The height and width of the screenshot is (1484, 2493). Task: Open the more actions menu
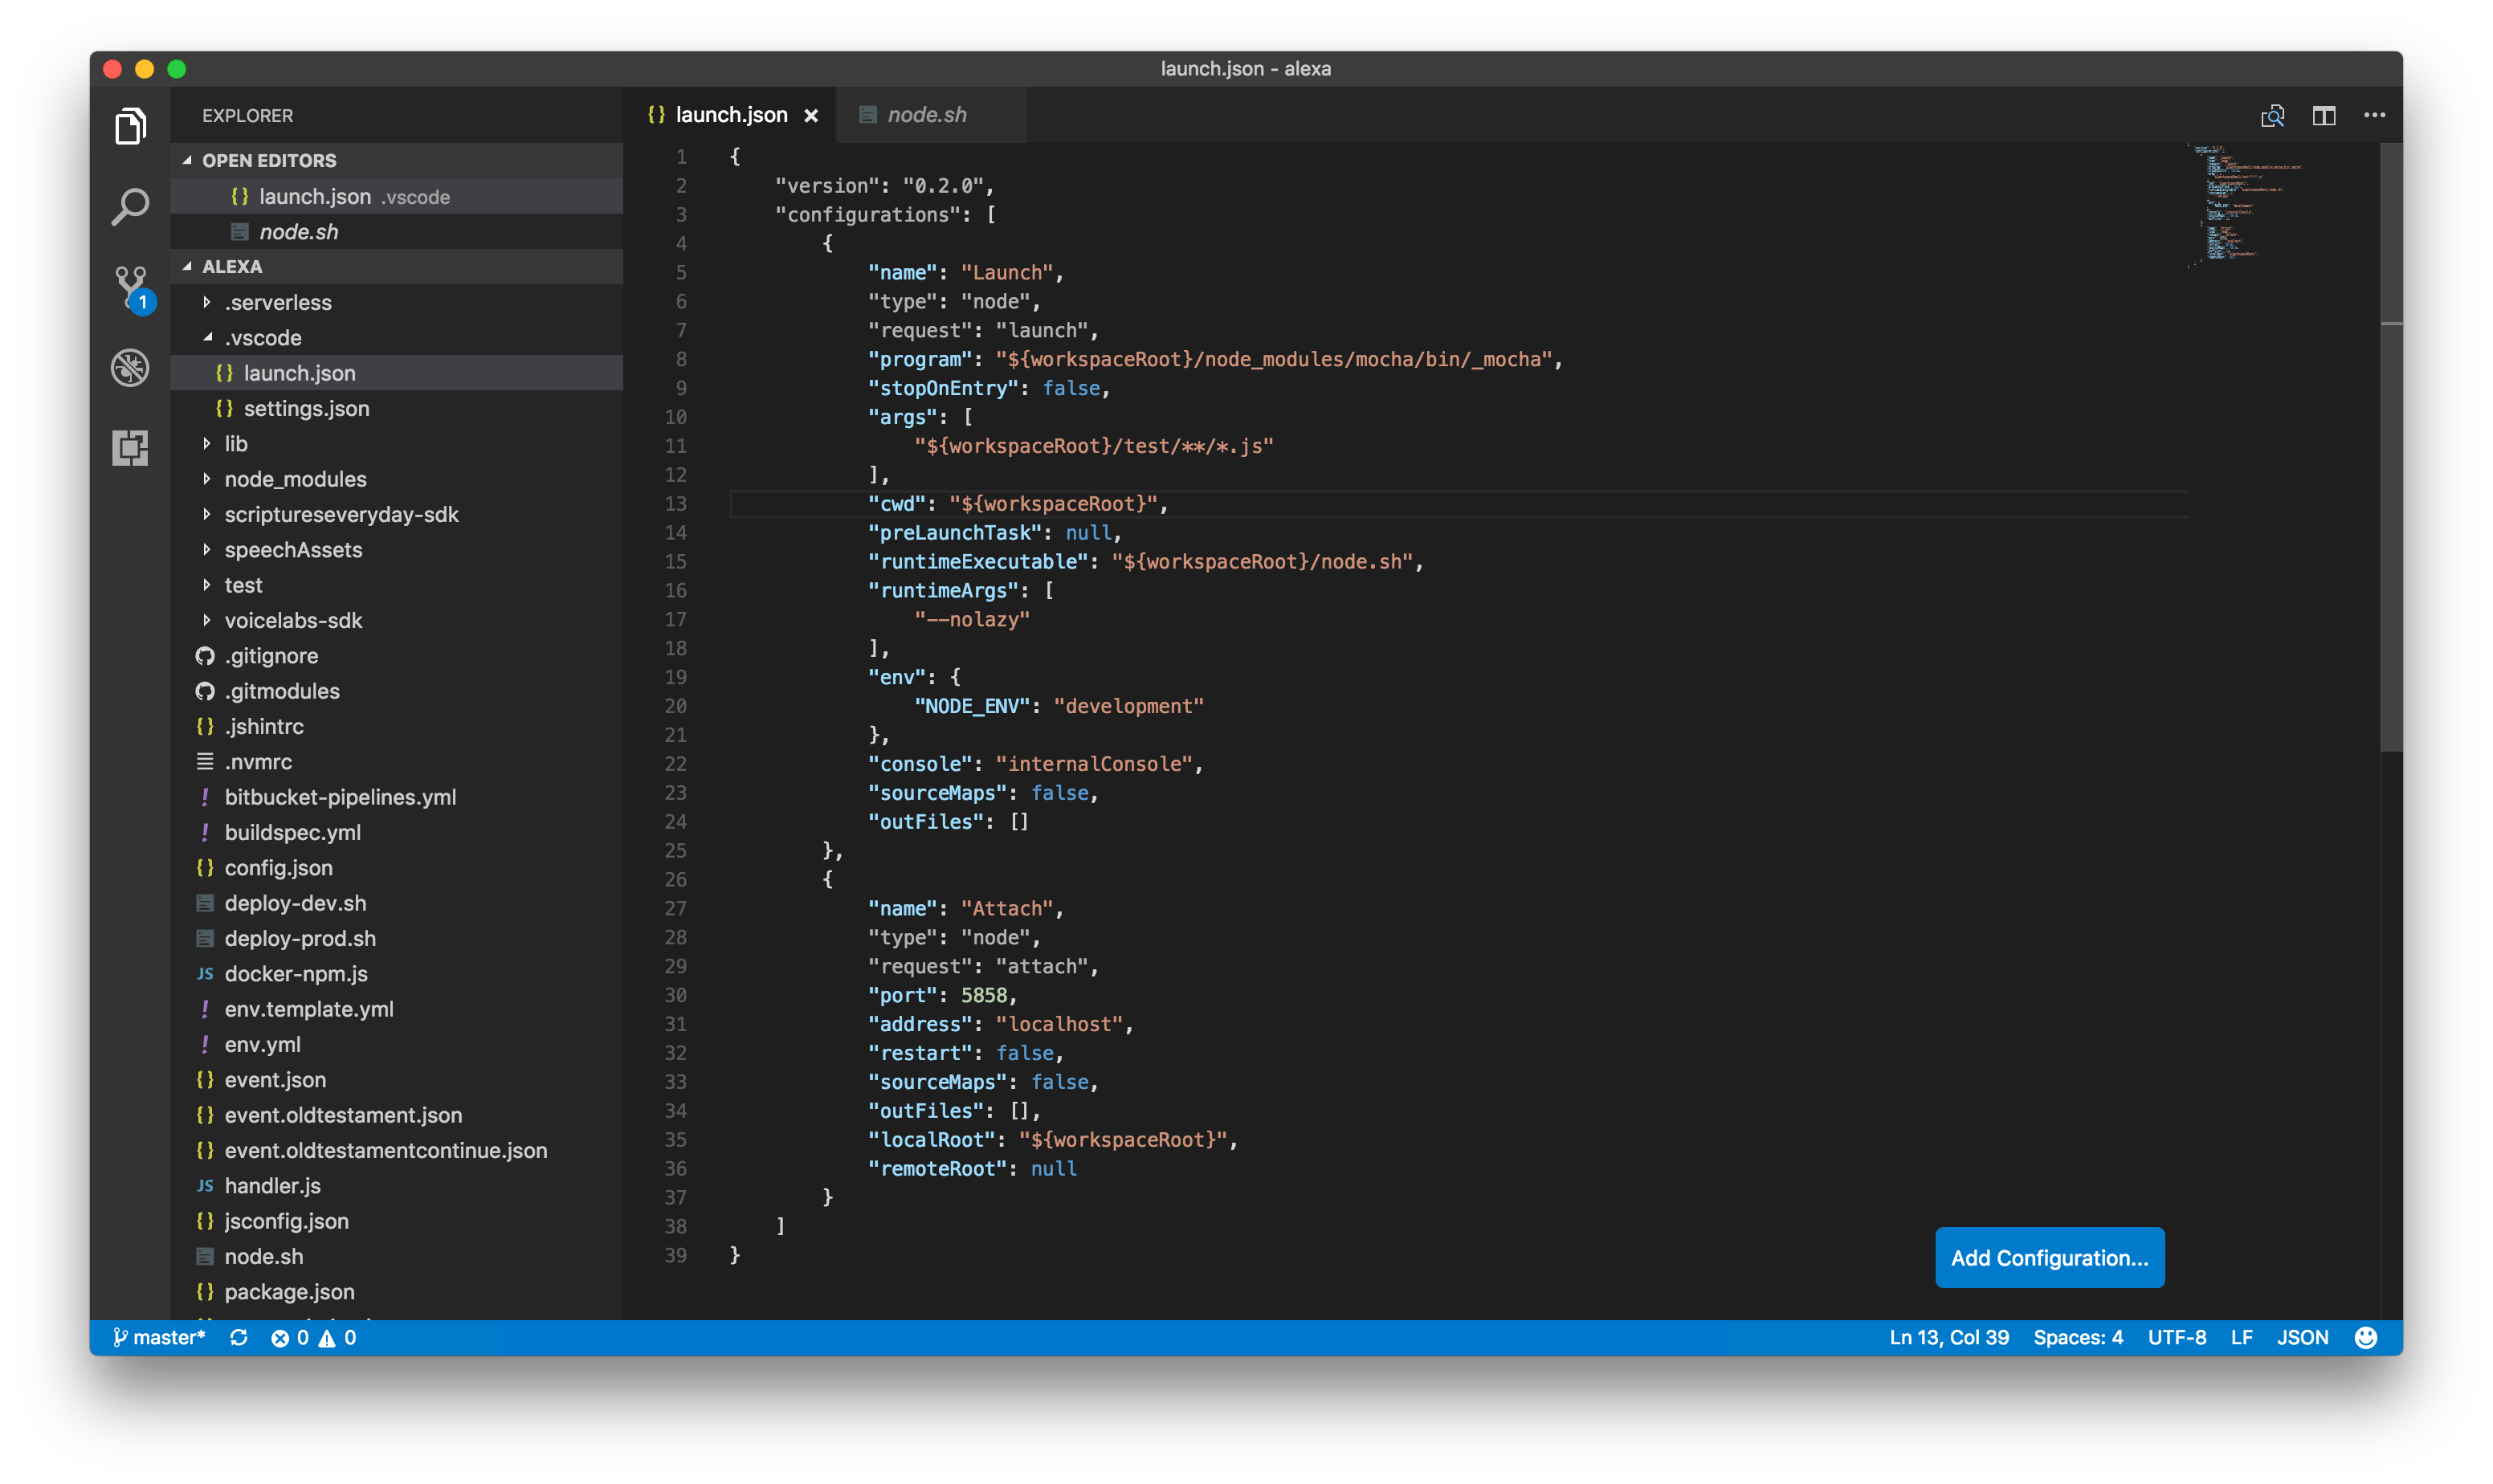[x=2375, y=115]
